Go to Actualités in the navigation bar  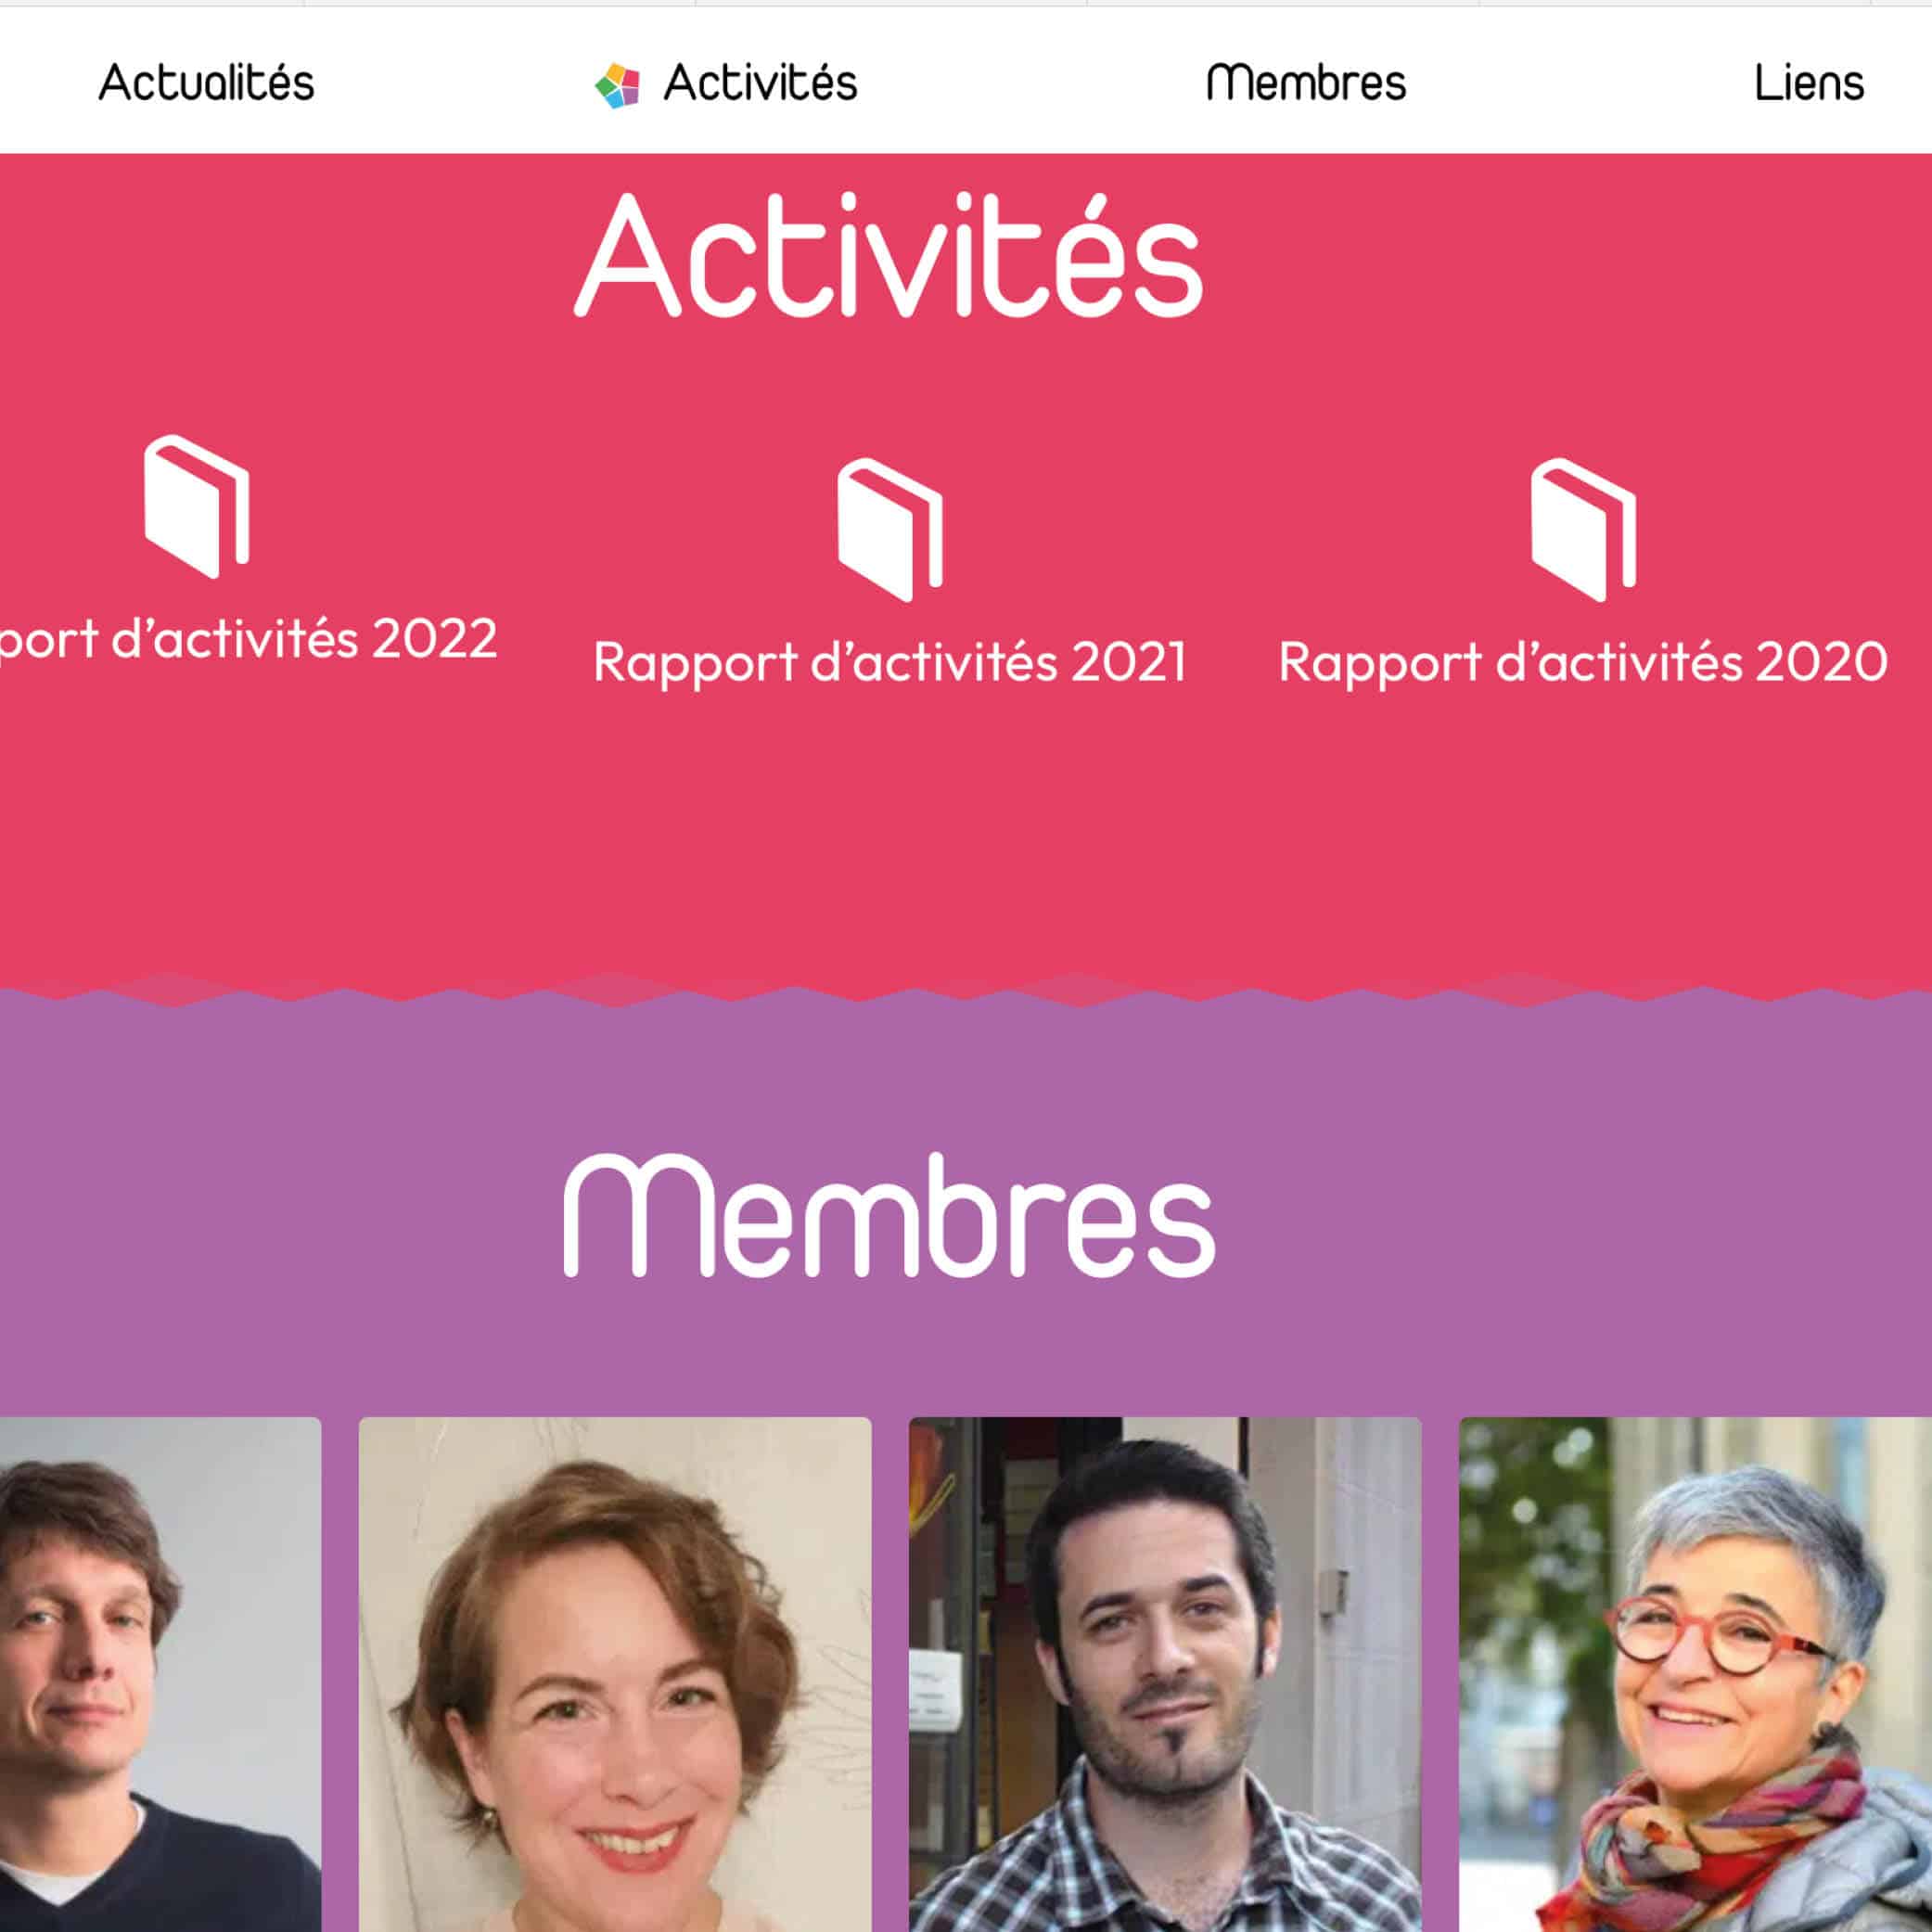pyautogui.click(x=206, y=83)
